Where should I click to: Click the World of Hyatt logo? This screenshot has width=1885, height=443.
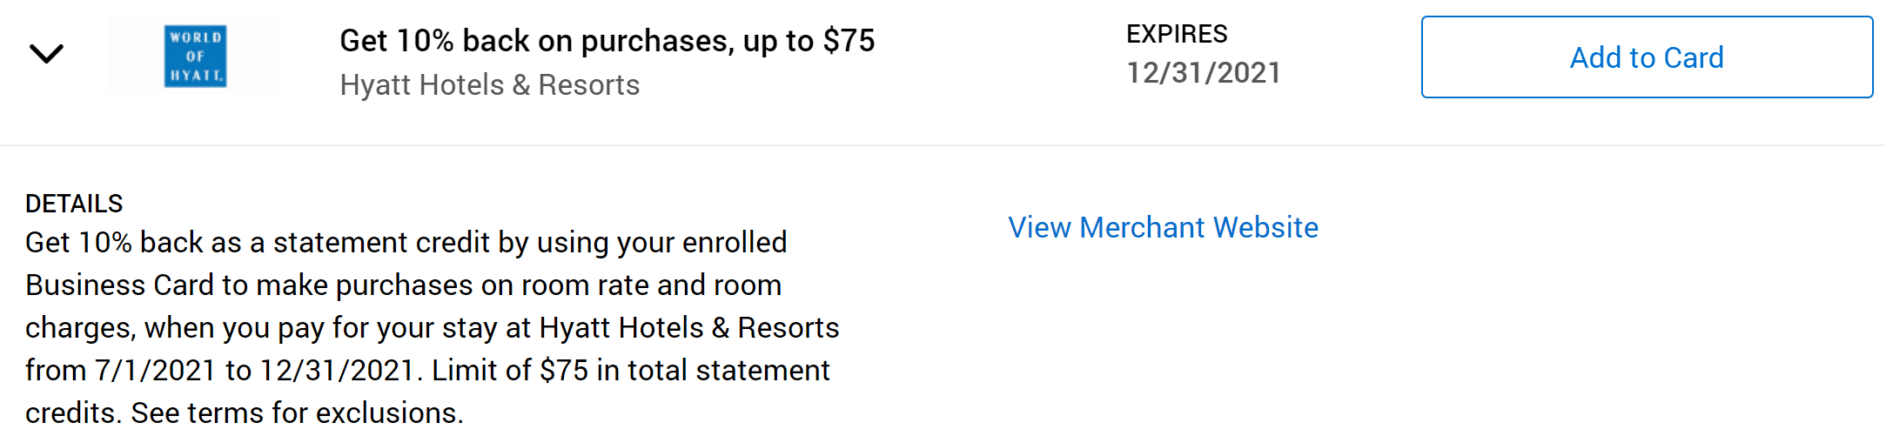pos(195,56)
